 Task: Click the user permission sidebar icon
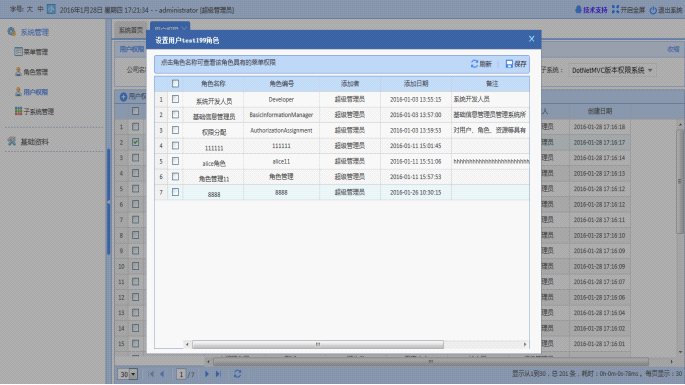click(18, 91)
